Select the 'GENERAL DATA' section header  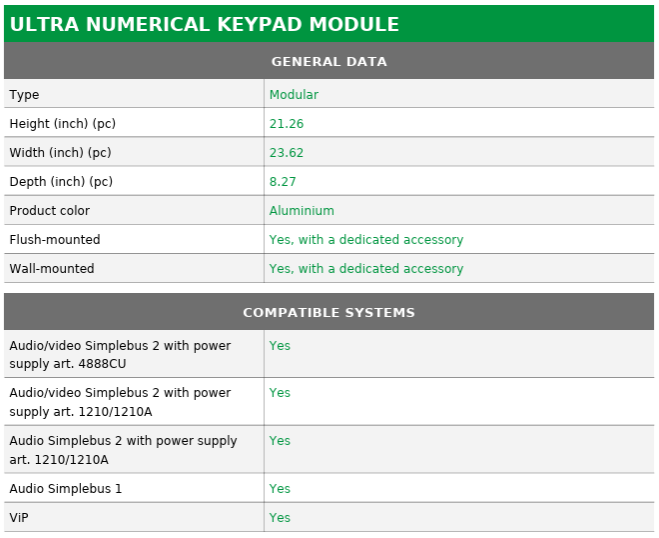(329, 61)
